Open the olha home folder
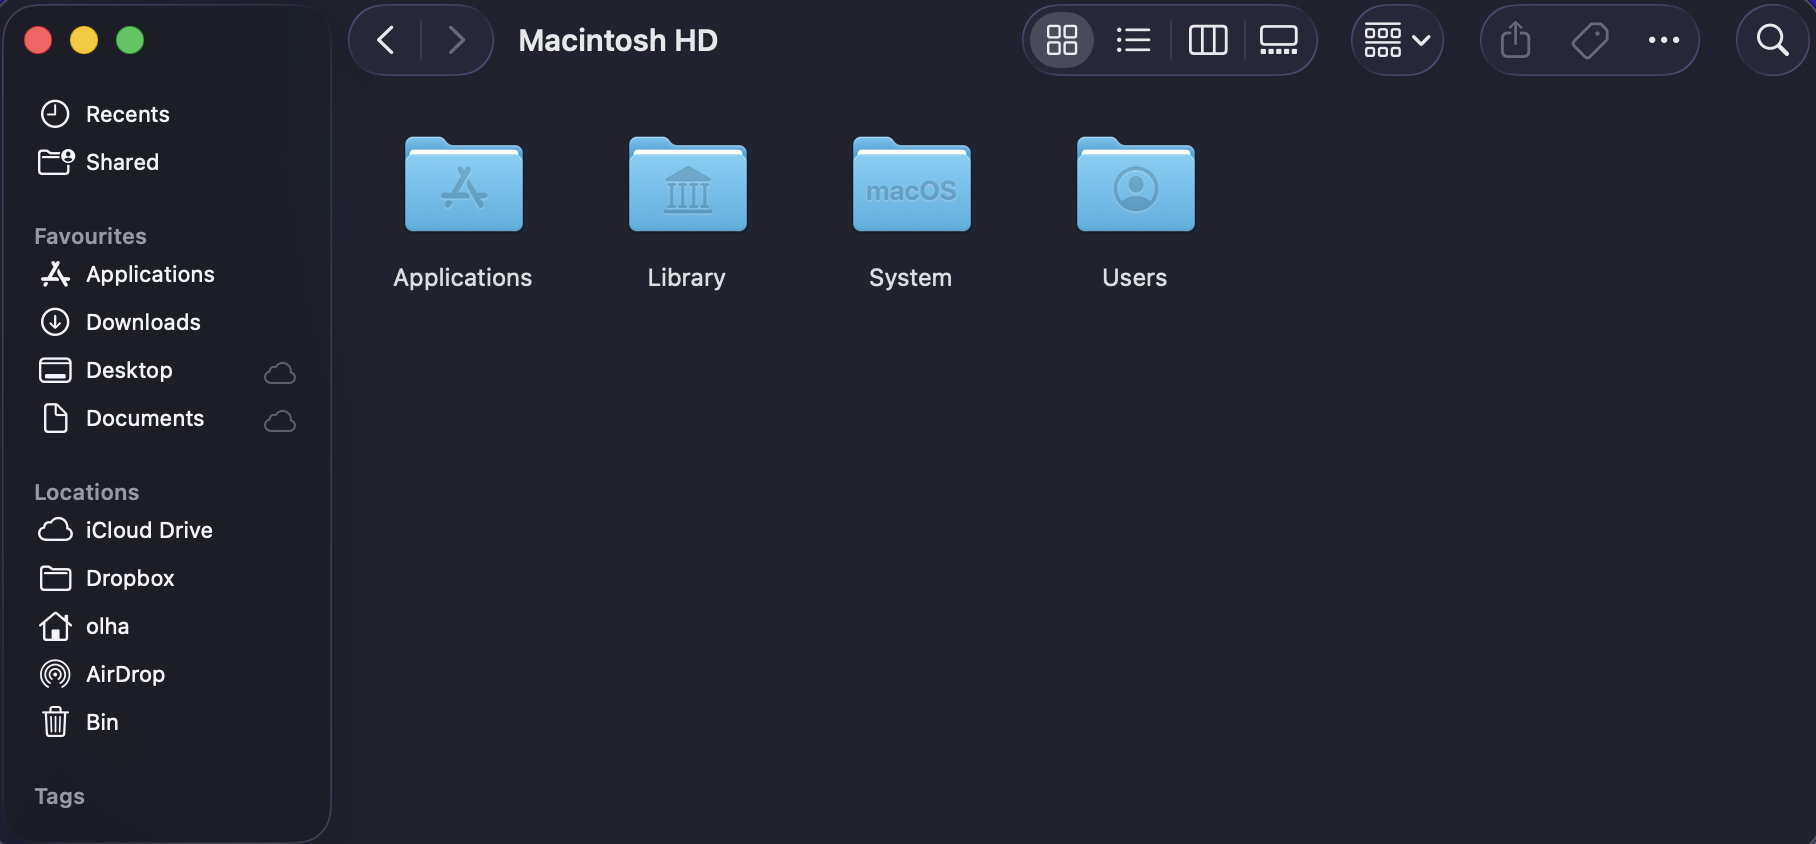Image resolution: width=1816 pixels, height=844 pixels. [x=166, y=626]
